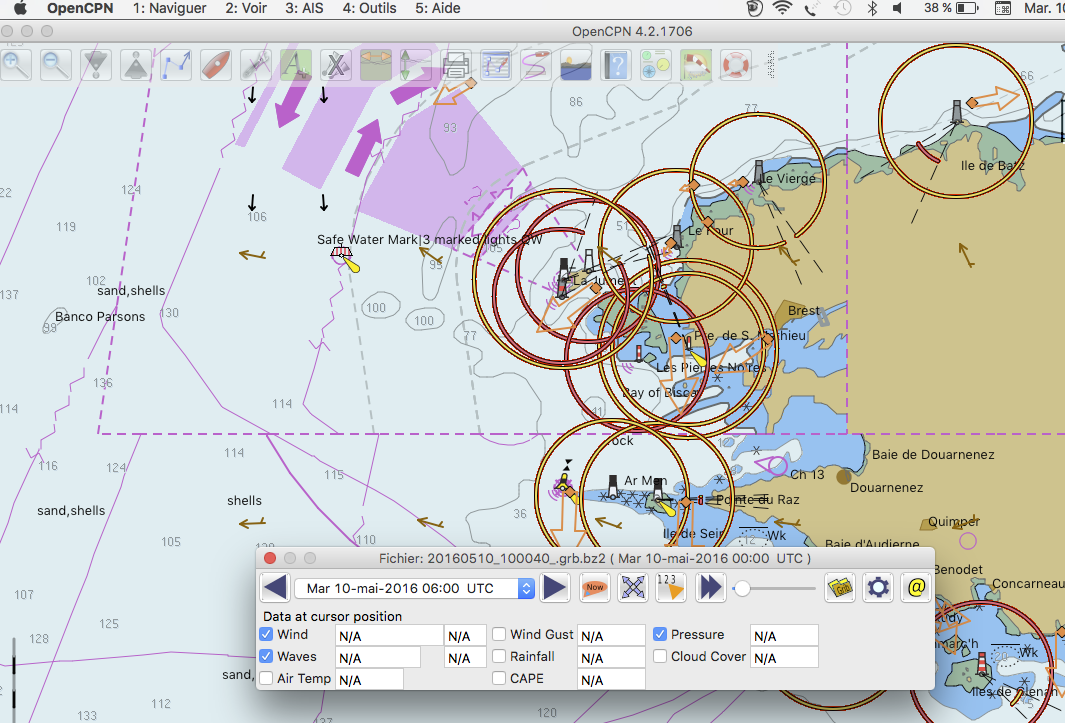This screenshot has height=723, width=1065.
Task: Click the Wi-Fi status icon
Action: click(x=782, y=8)
